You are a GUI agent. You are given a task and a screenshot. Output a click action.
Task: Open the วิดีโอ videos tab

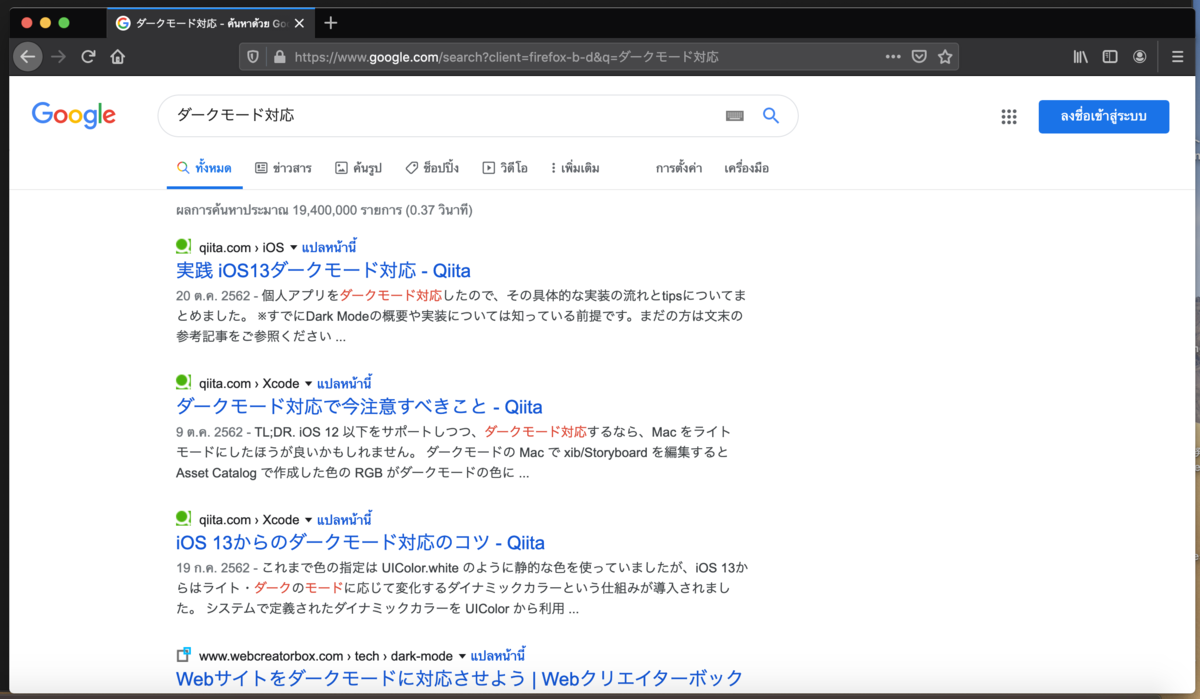click(x=505, y=168)
